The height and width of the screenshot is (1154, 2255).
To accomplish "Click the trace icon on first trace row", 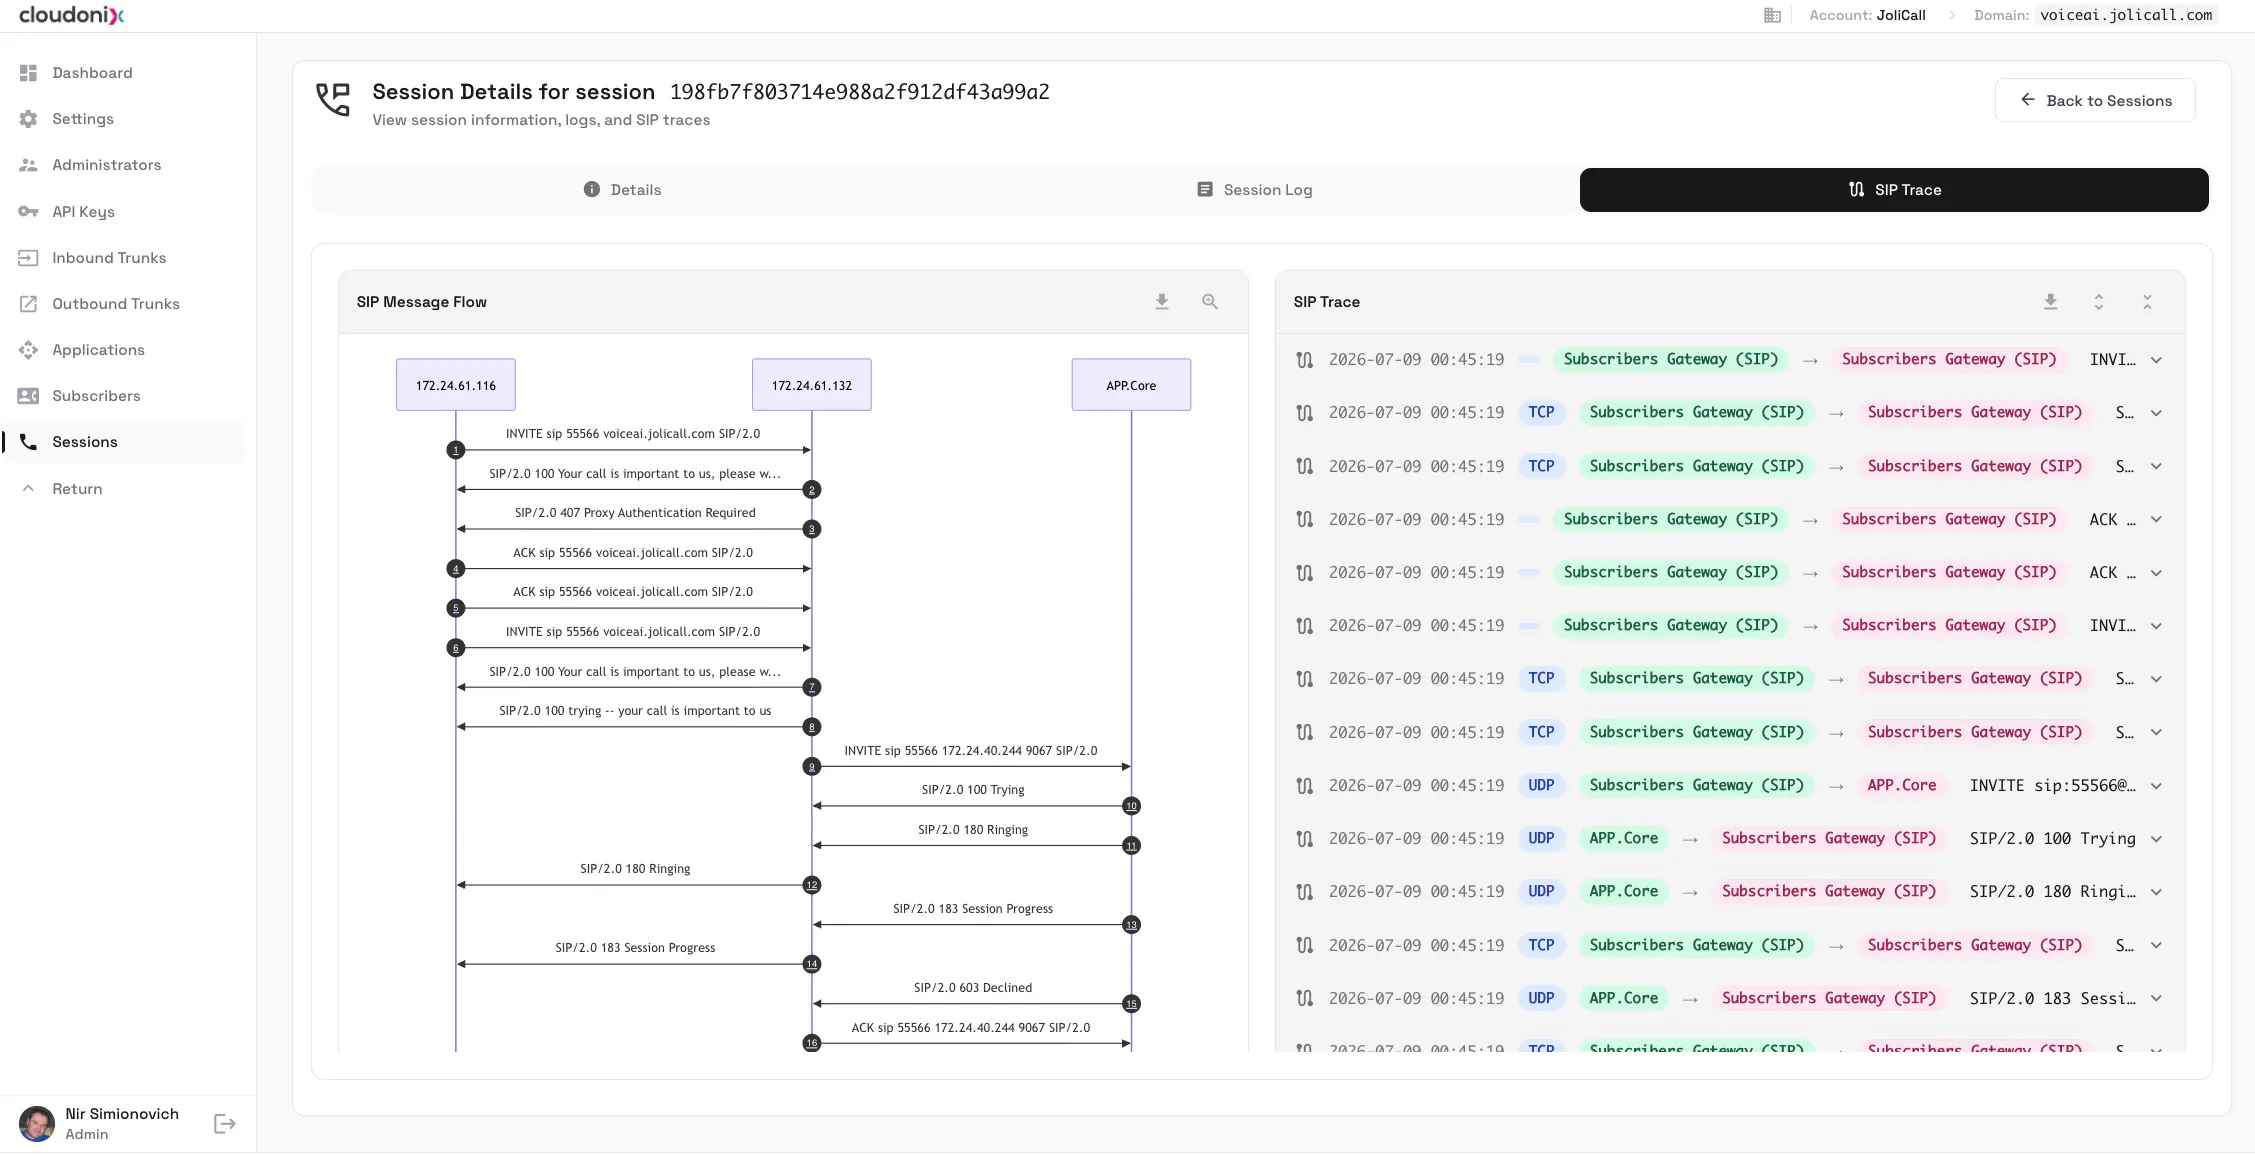I will click(1305, 360).
